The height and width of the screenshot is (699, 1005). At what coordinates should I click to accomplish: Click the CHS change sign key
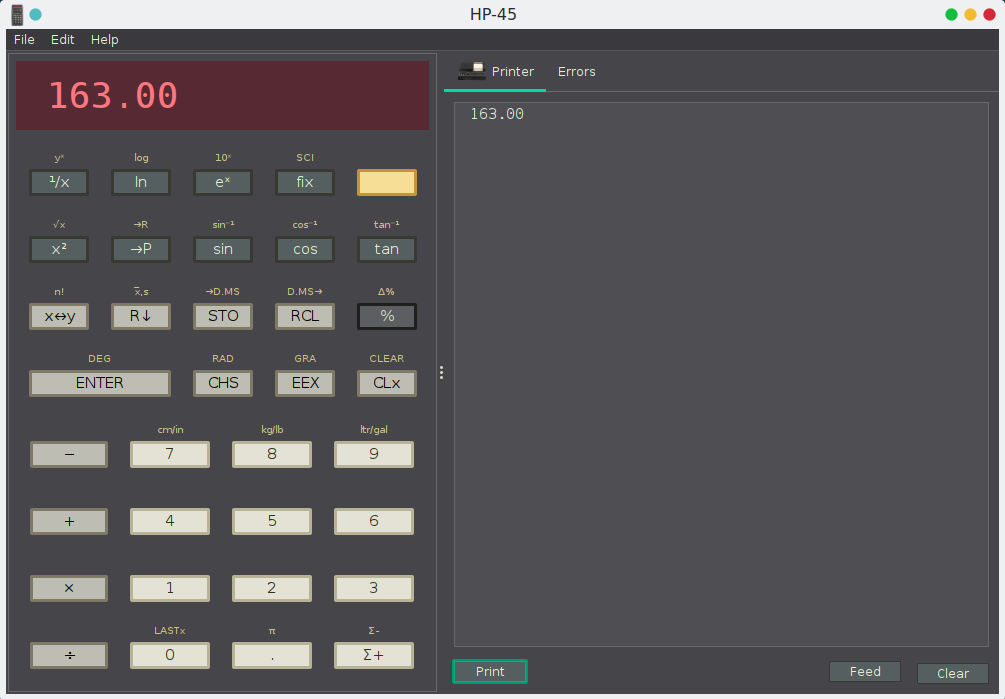(x=223, y=383)
